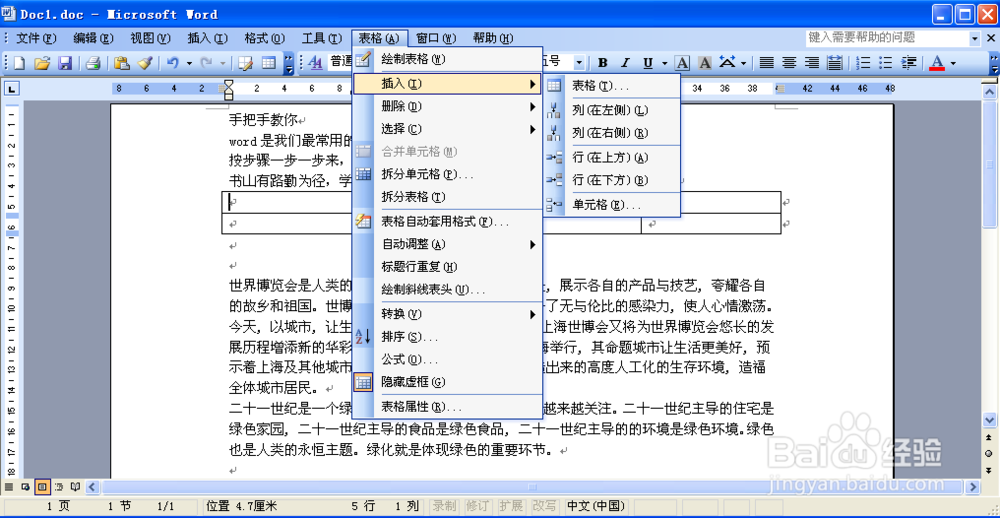Click the Font Color red A icon
The width and height of the screenshot is (1000, 518).
tap(937, 63)
